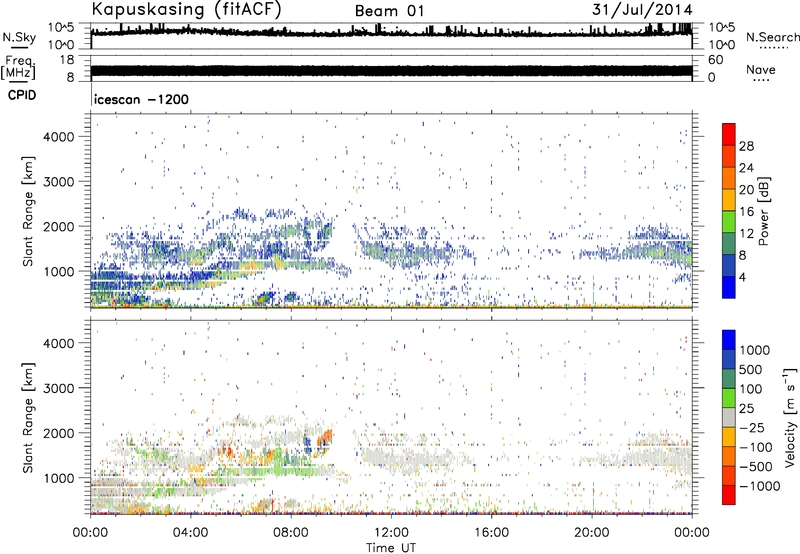The image size is (800, 554).
Task: Click the date "31/Jul/2014"
Action: [642, 10]
